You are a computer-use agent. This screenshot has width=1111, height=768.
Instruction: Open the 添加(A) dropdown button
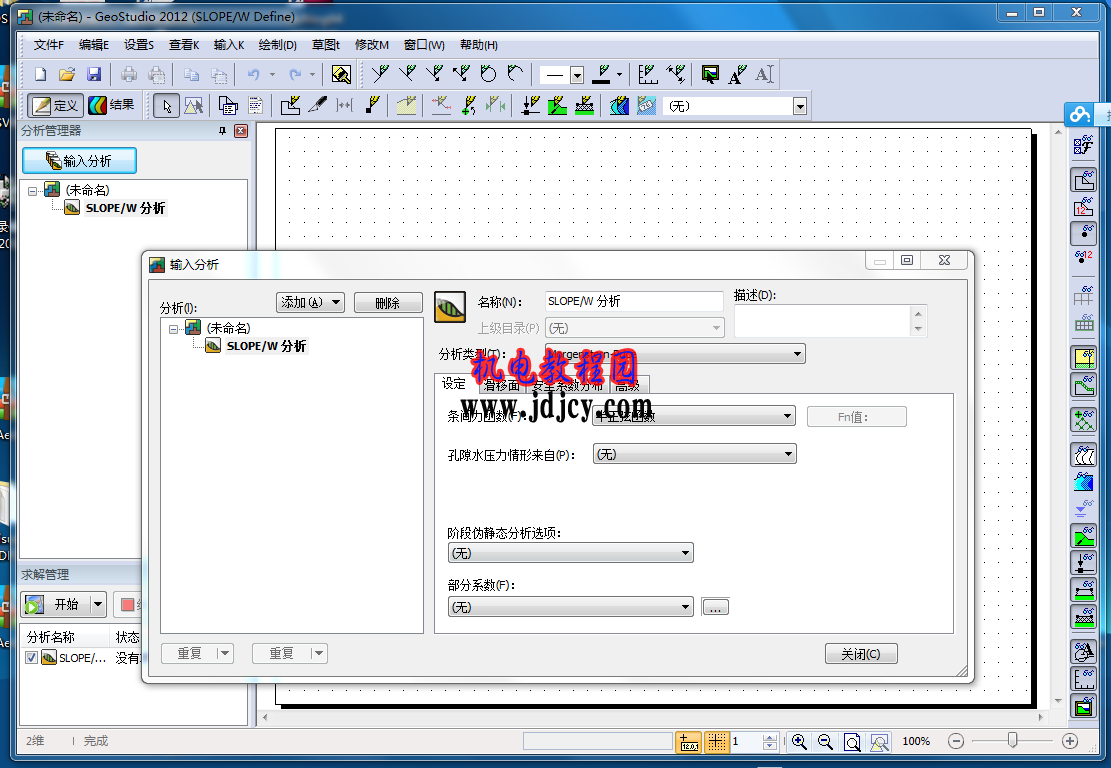coord(310,303)
